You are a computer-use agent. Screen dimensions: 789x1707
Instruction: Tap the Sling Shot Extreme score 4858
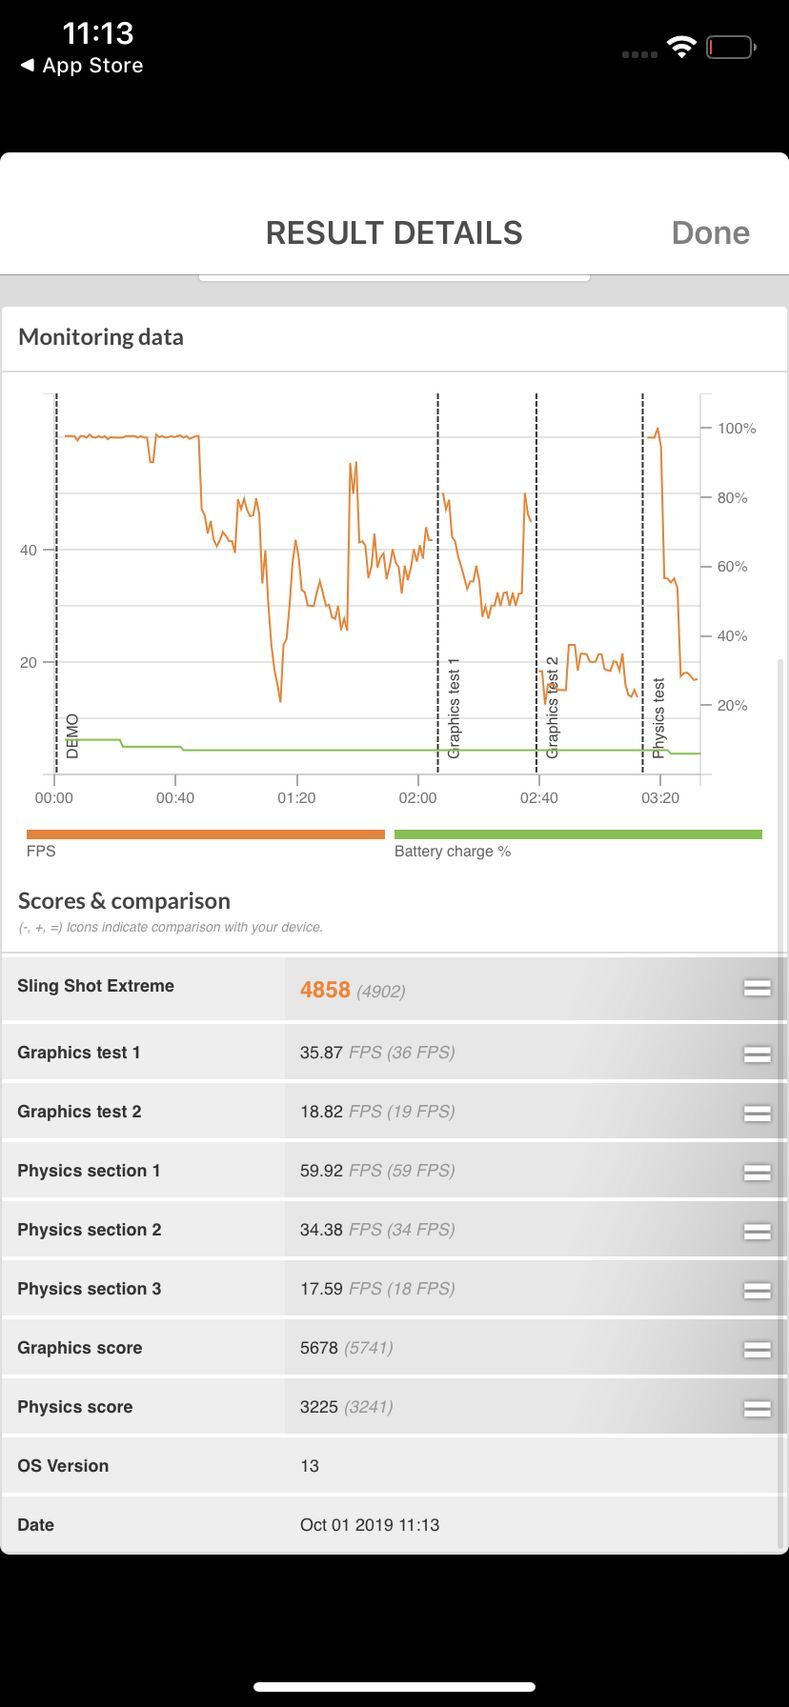tap(325, 990)
